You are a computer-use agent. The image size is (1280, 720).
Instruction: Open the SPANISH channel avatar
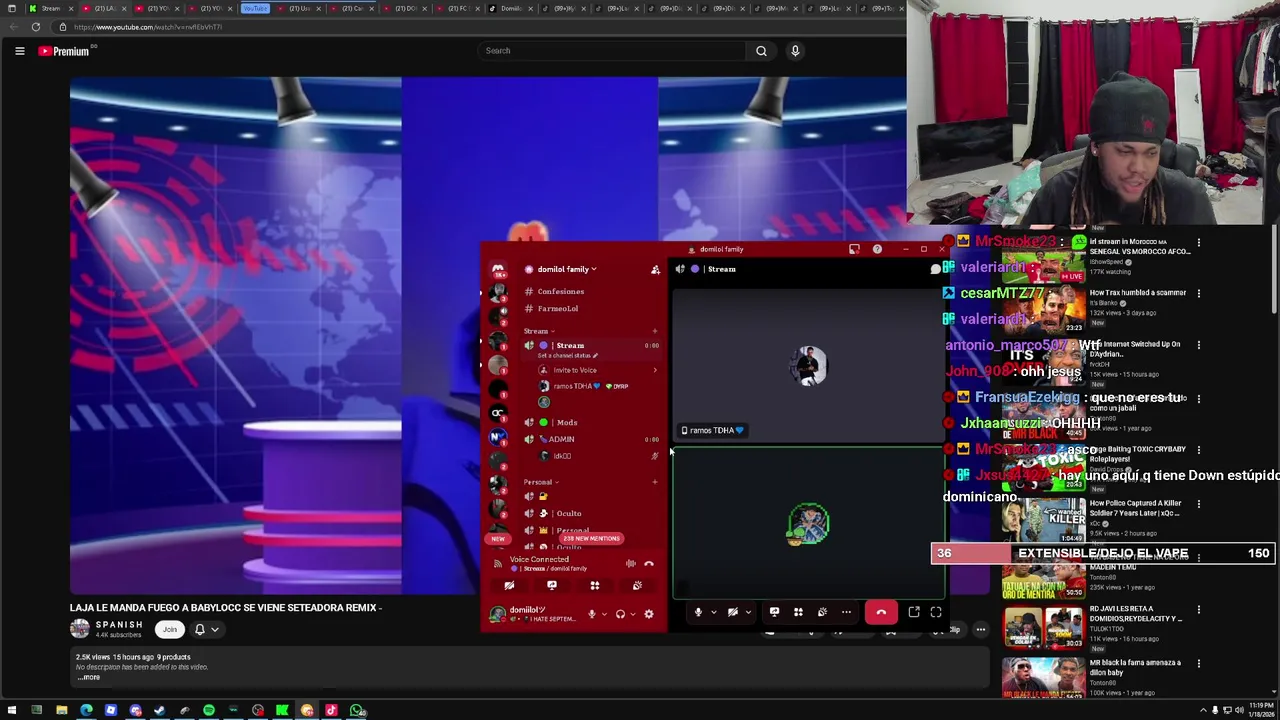[x=79, y=629]
